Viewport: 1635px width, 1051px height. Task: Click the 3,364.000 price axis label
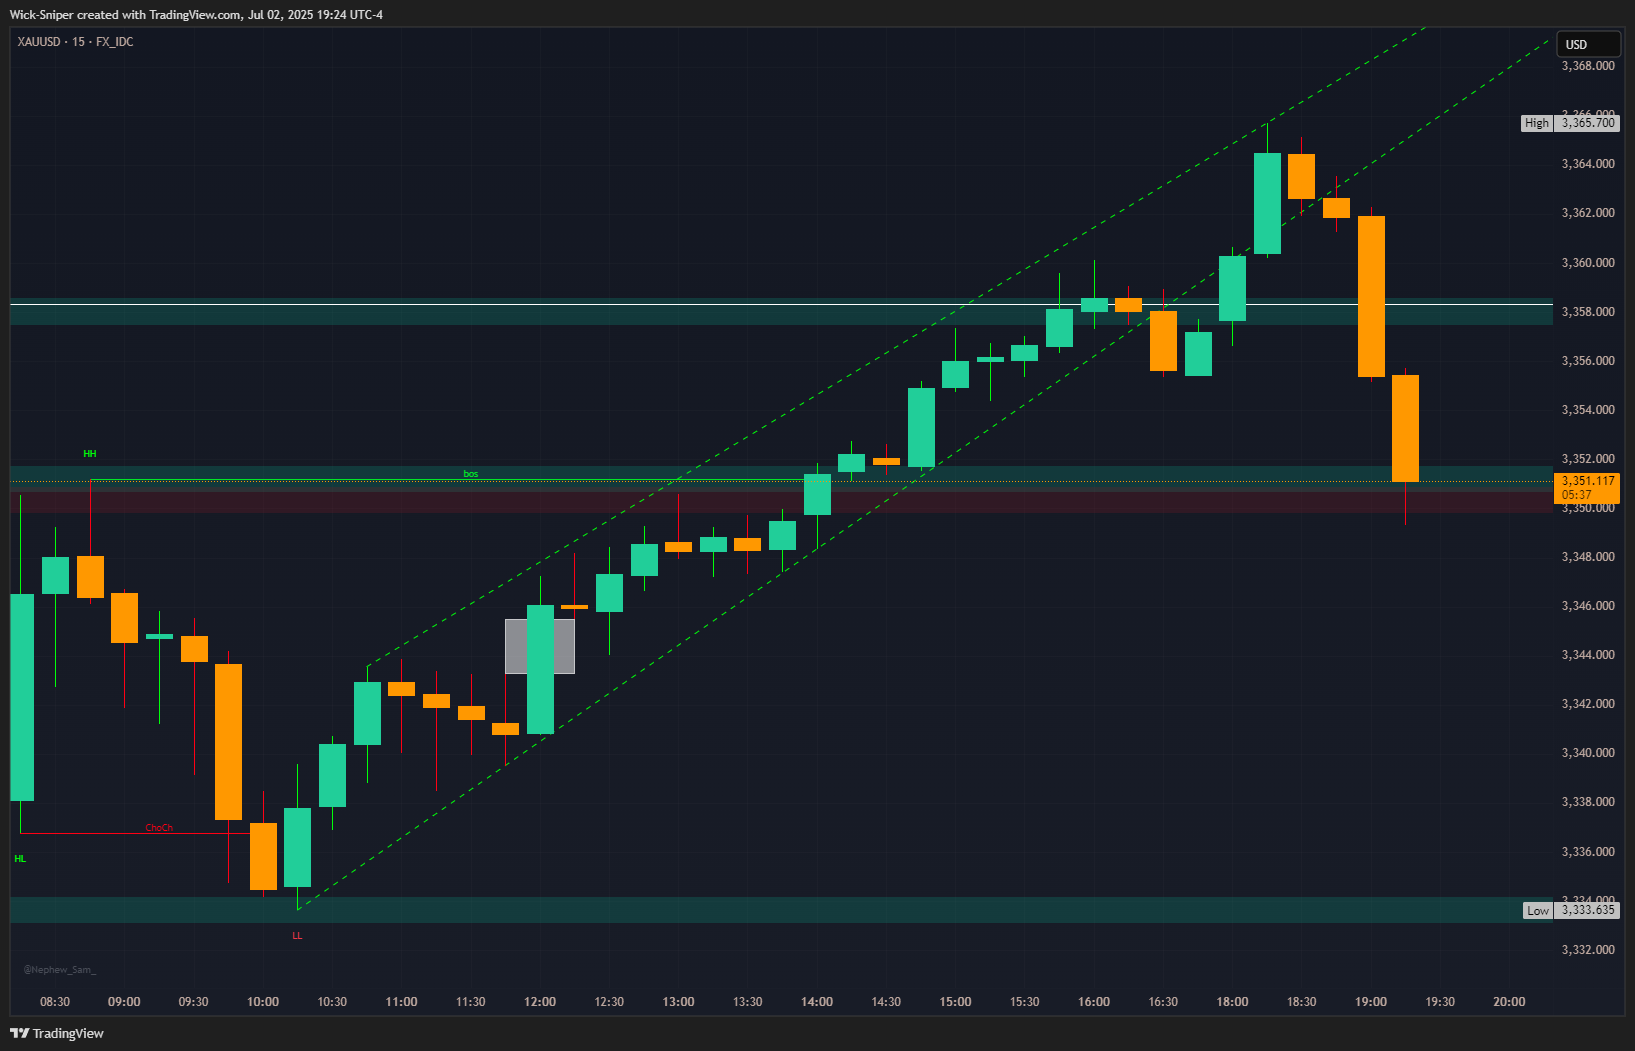[1588, 164]
